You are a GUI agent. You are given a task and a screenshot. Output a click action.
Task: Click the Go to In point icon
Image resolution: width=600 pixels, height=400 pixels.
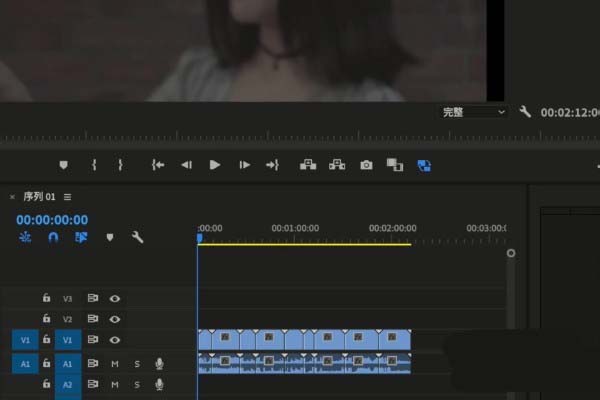(x=157, y=165)
